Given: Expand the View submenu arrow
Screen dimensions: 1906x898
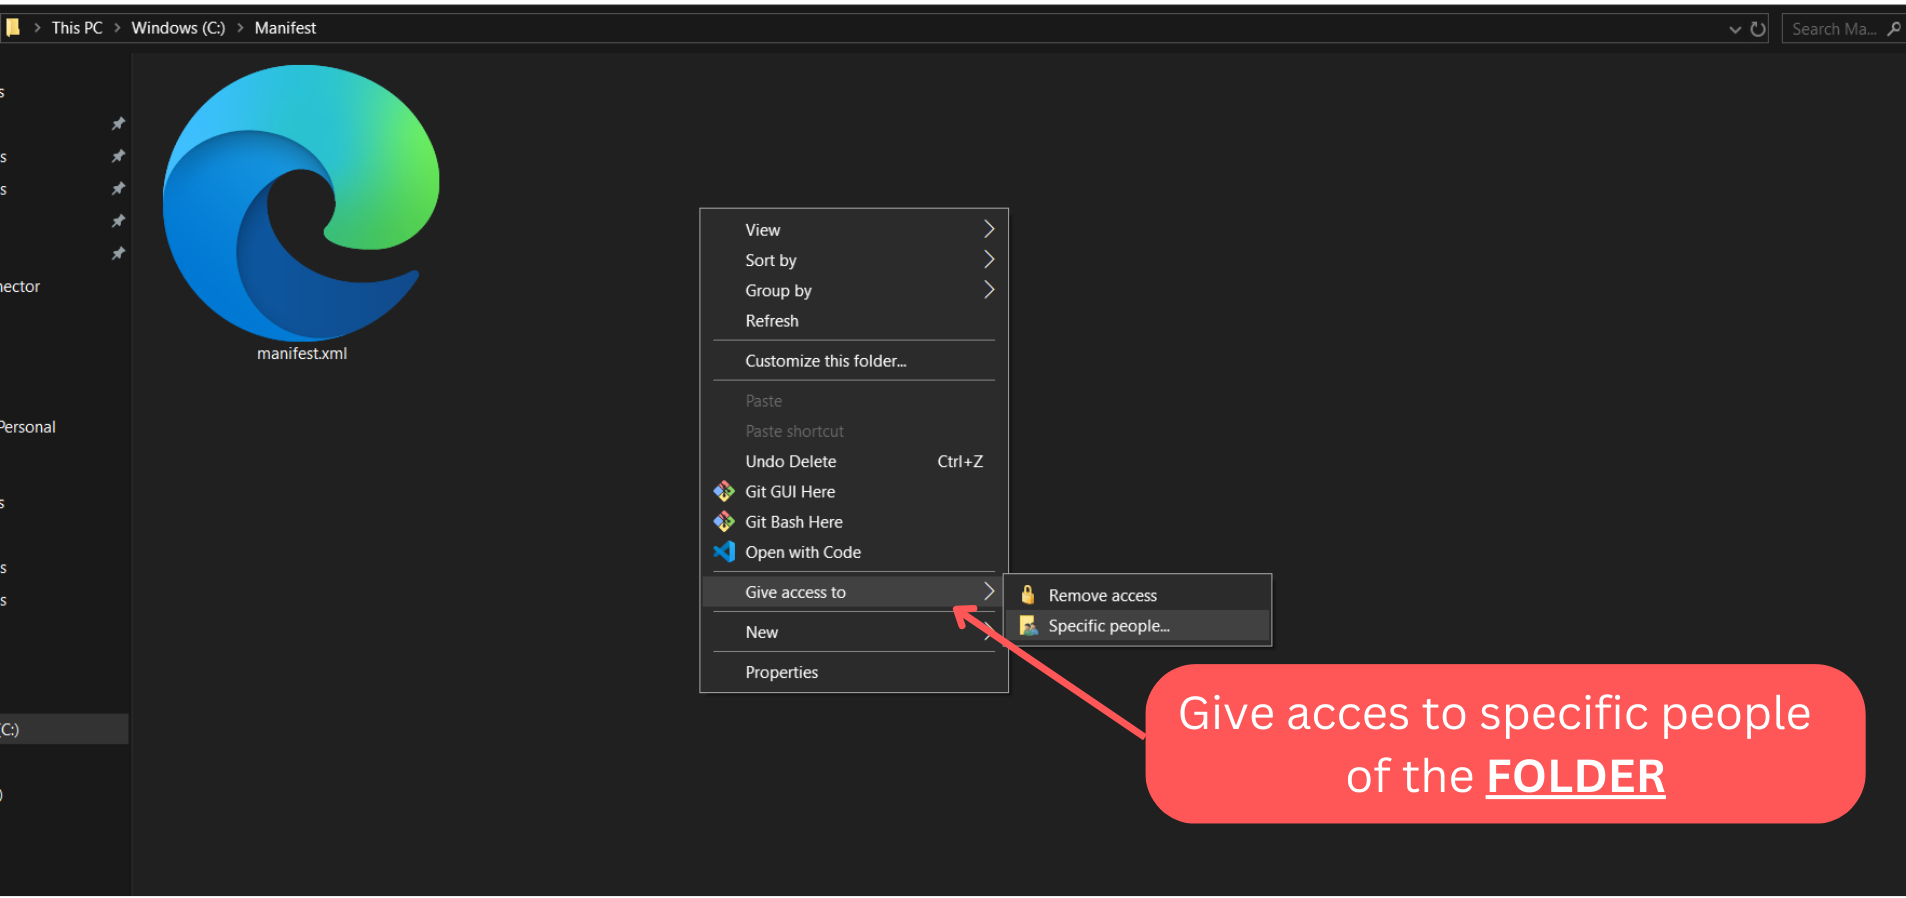Looking at the screenshot, I should coord(989,229).
